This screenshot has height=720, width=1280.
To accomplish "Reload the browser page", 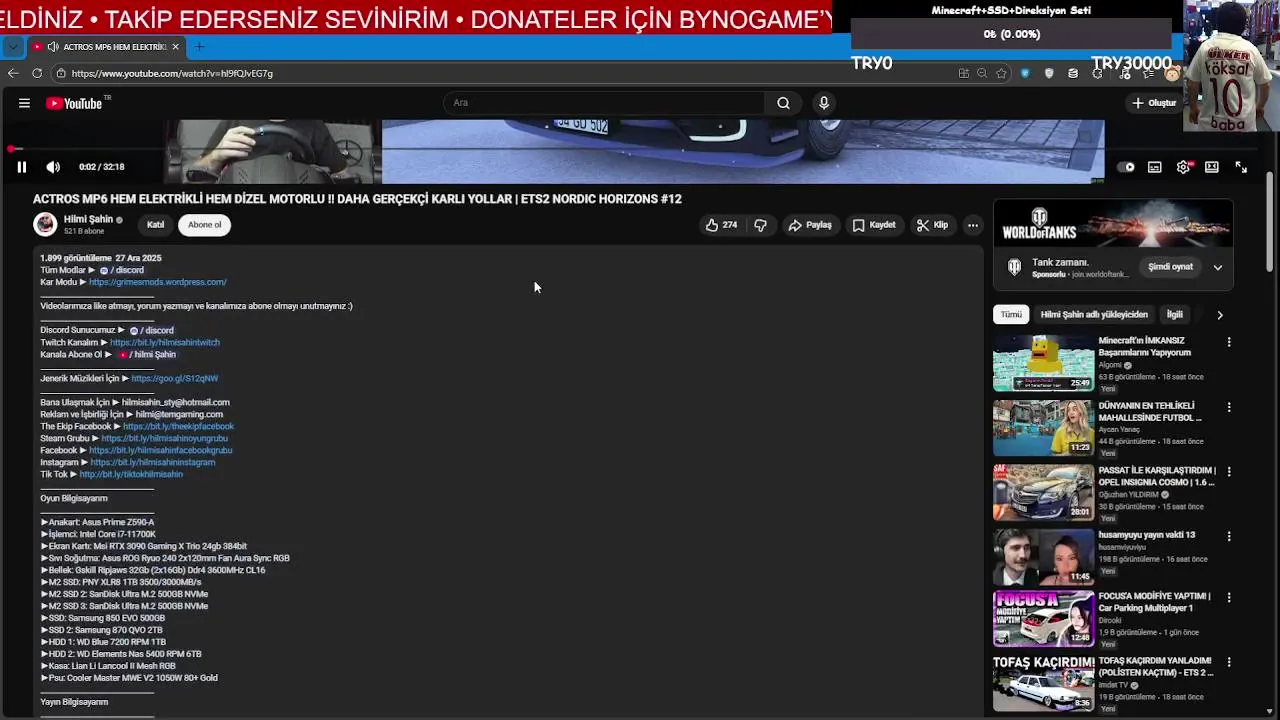I will pos(37,73).
